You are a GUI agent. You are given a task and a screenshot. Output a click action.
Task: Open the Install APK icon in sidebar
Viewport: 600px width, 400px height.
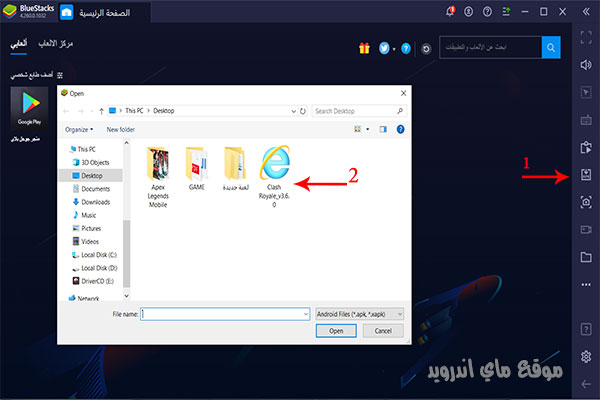tap(586, 175)
